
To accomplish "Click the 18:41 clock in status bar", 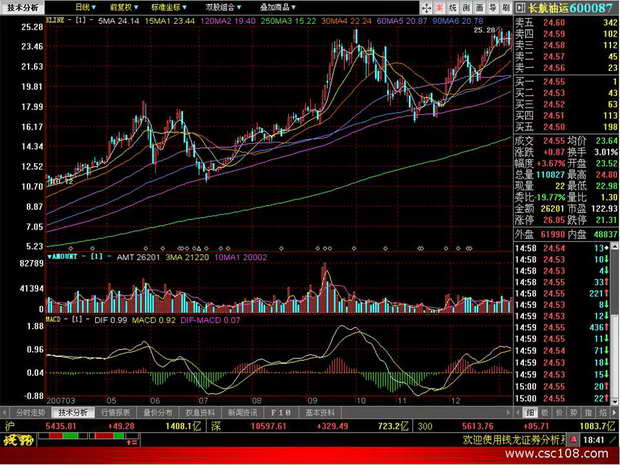I will coord(594,440).
